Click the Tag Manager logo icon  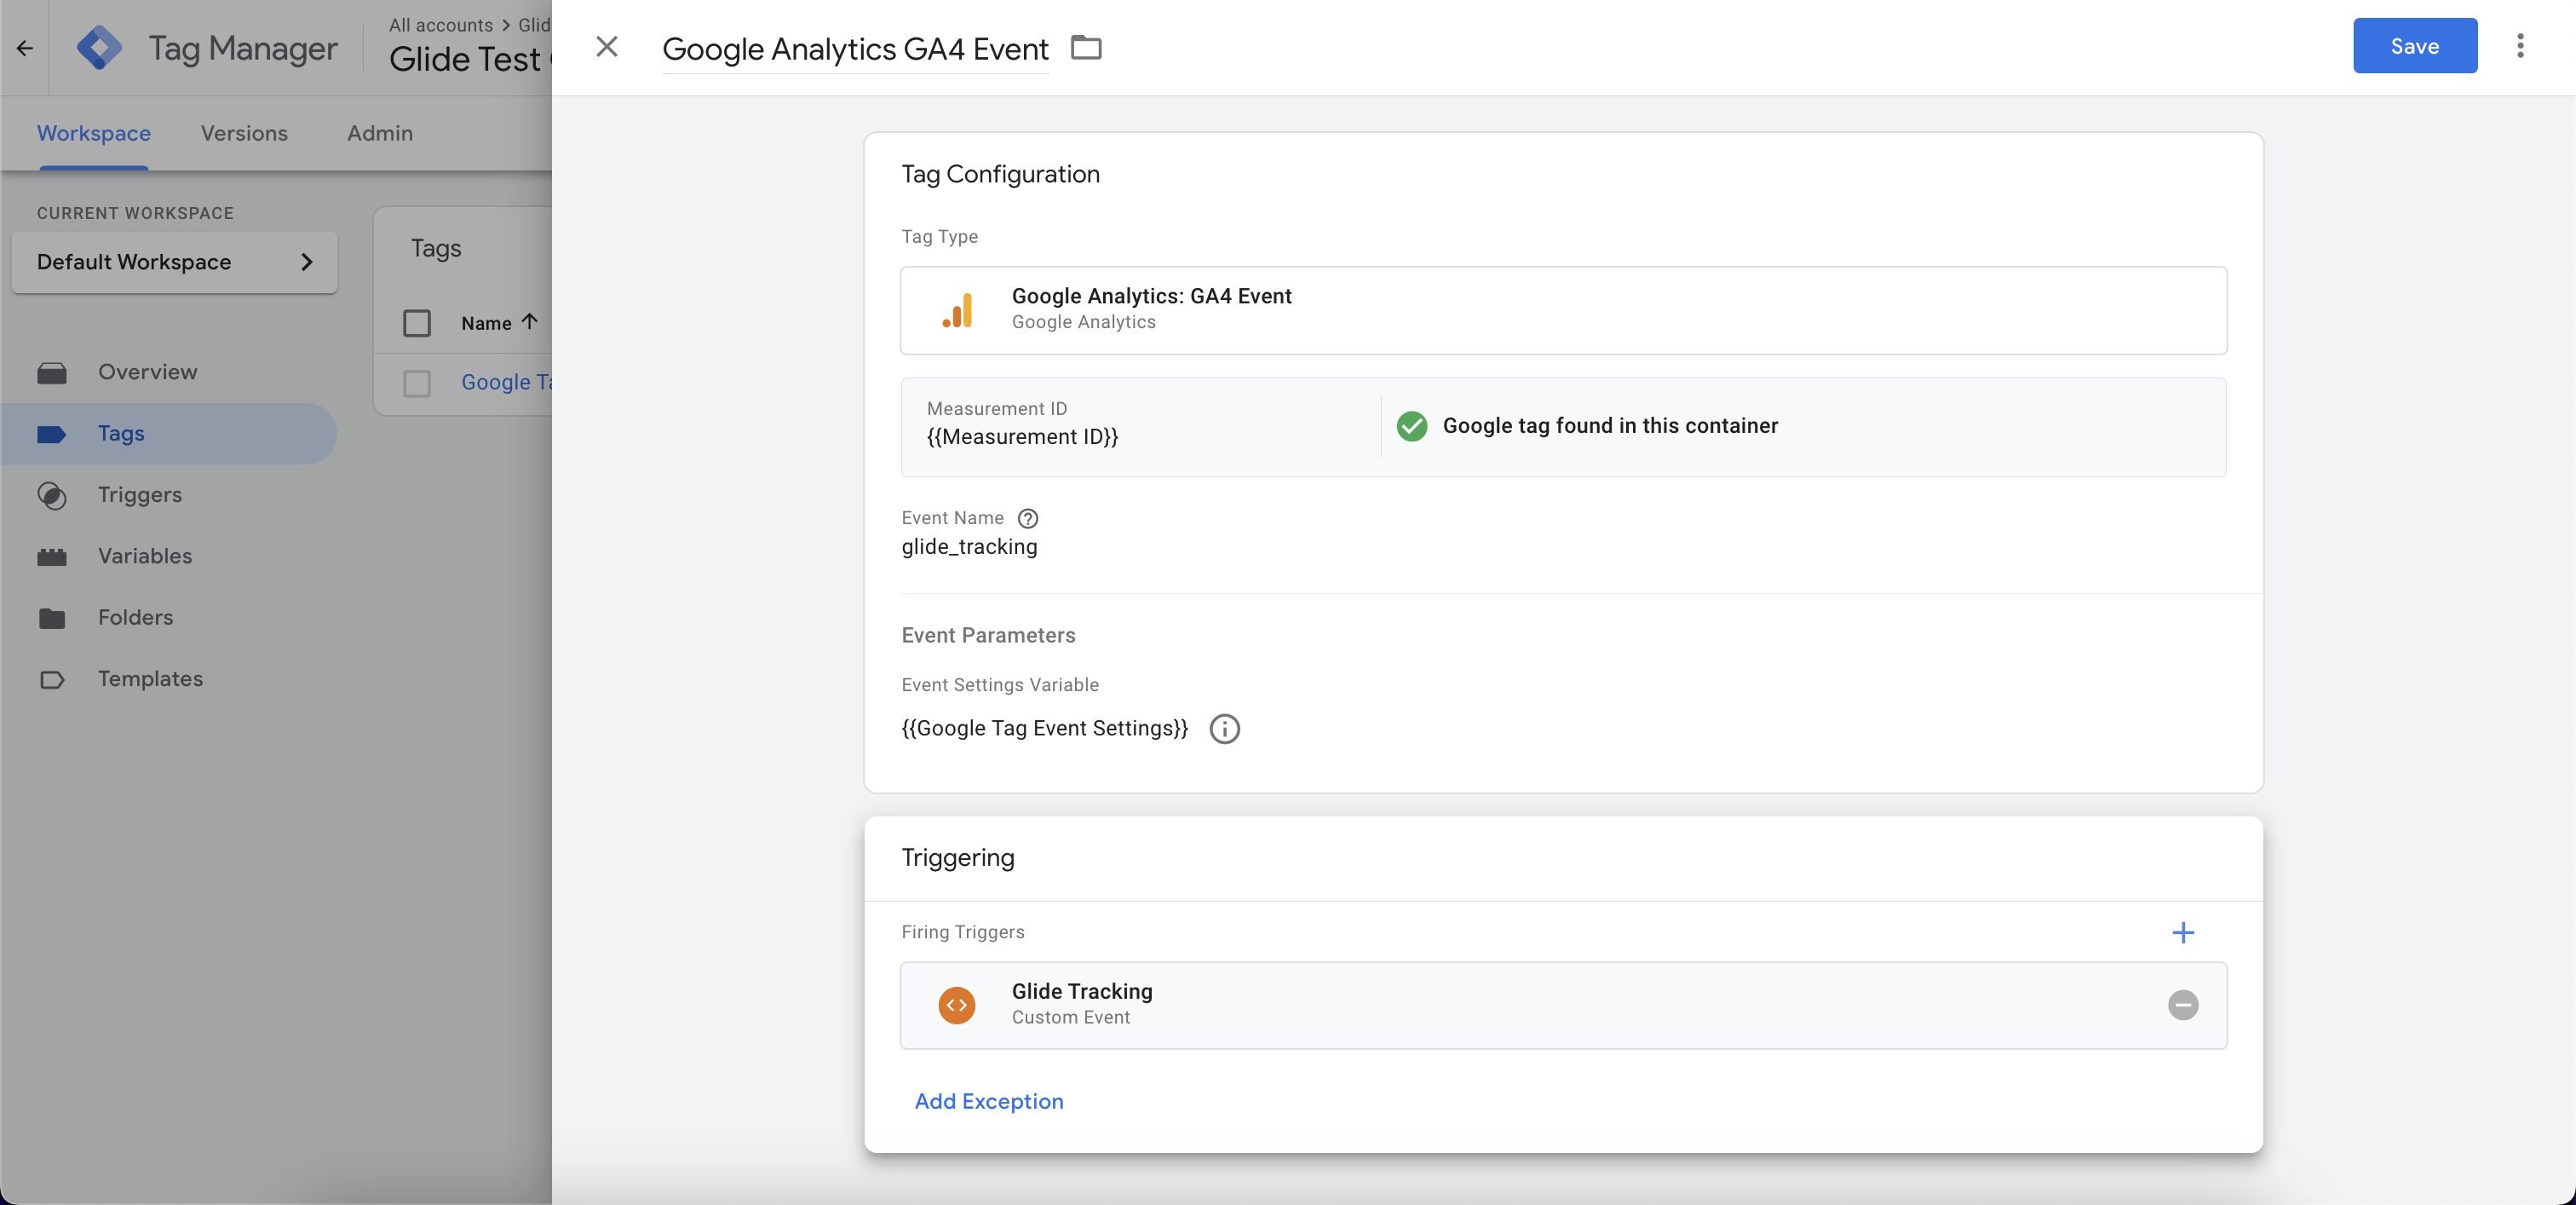100,47
